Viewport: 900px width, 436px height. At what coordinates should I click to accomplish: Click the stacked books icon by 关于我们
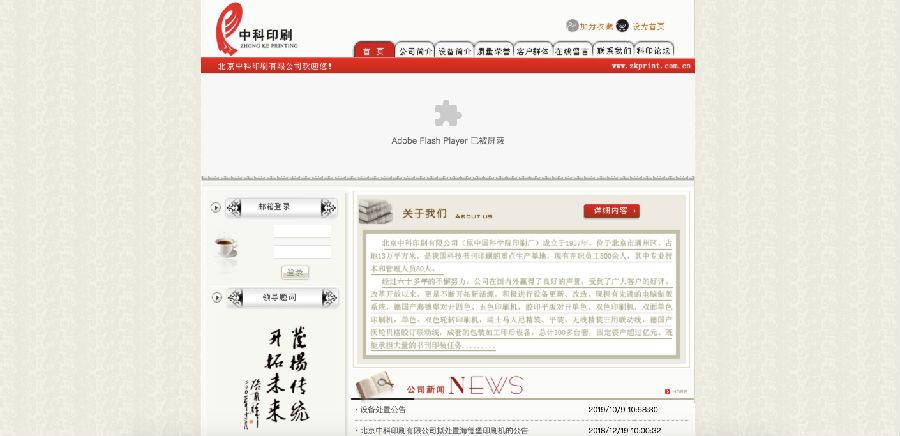click(x=375, y=212)
